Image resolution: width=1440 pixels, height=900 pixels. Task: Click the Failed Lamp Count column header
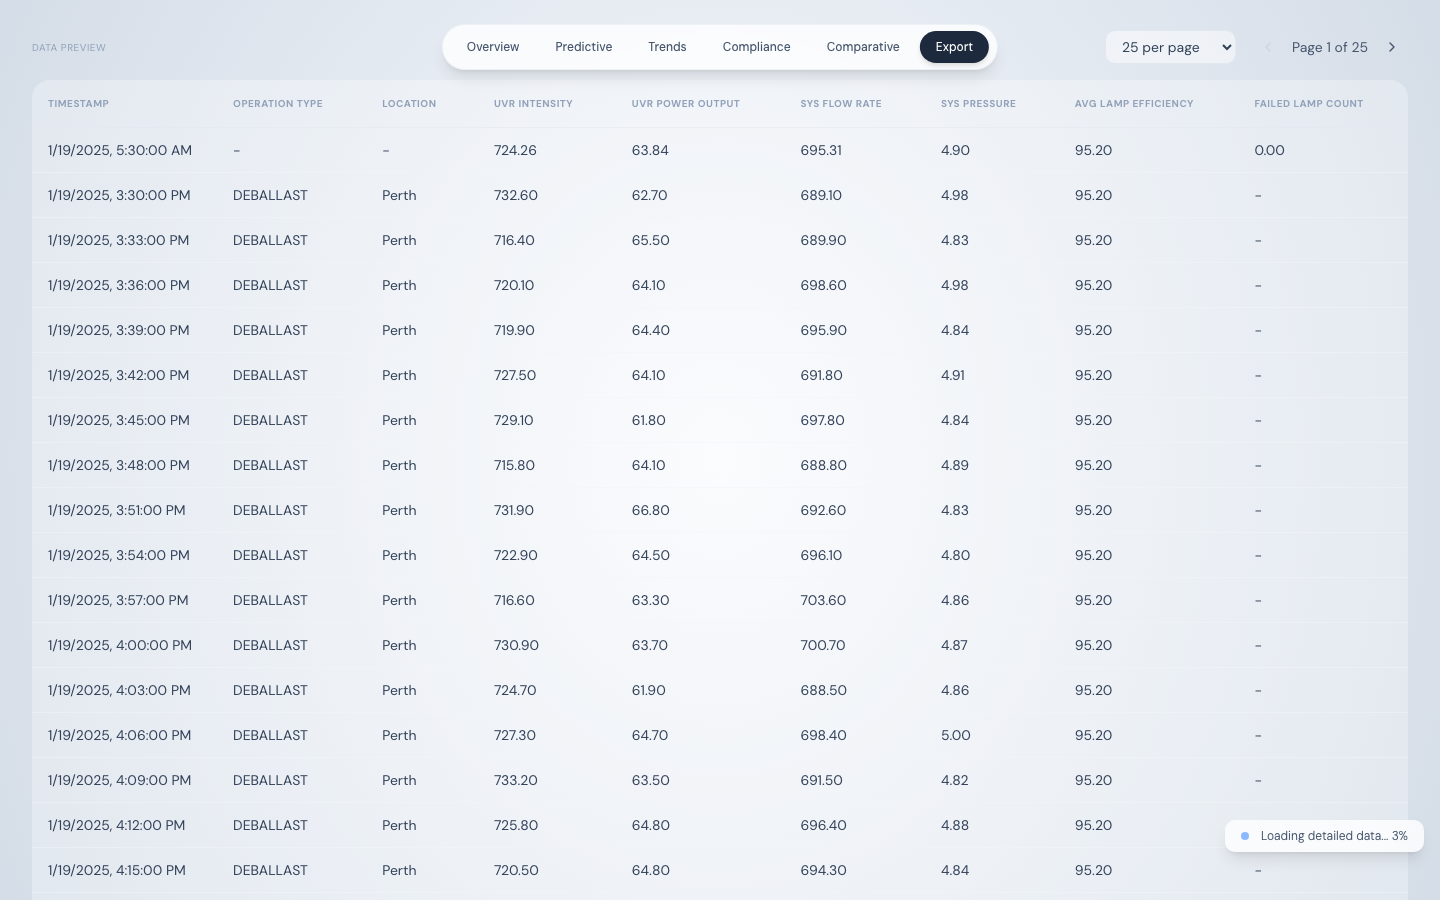(1309, 104)
